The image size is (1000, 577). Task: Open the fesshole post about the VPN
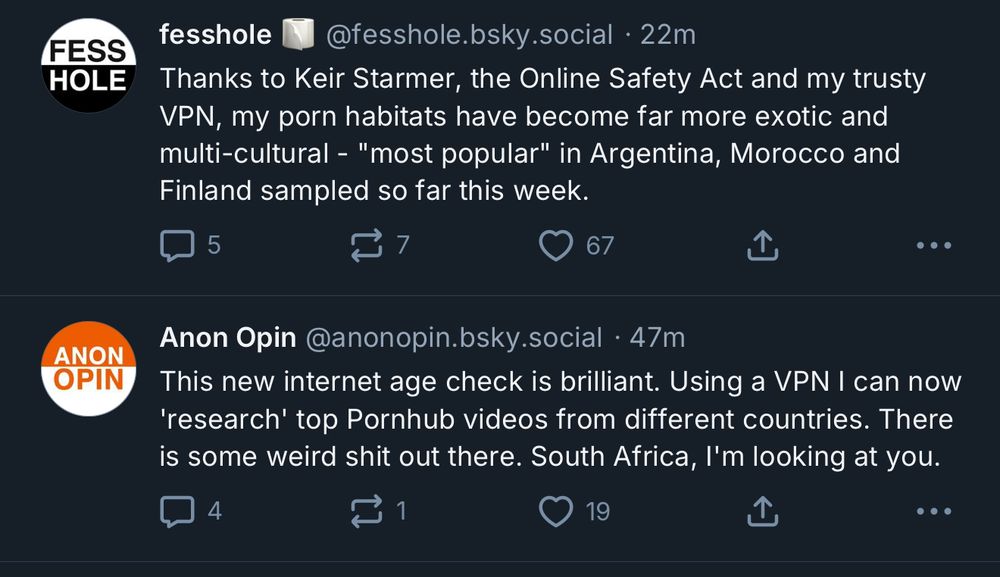pyautogui.click(x=530, y=134)
